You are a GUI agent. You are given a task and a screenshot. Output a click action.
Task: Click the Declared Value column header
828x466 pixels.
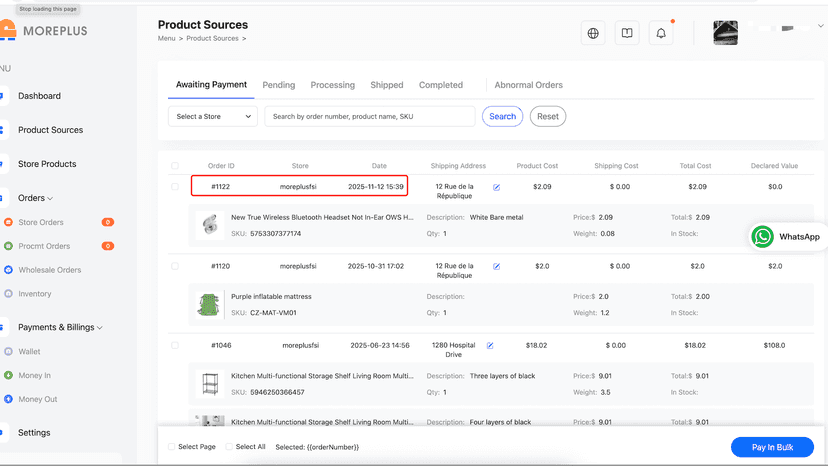774,166
